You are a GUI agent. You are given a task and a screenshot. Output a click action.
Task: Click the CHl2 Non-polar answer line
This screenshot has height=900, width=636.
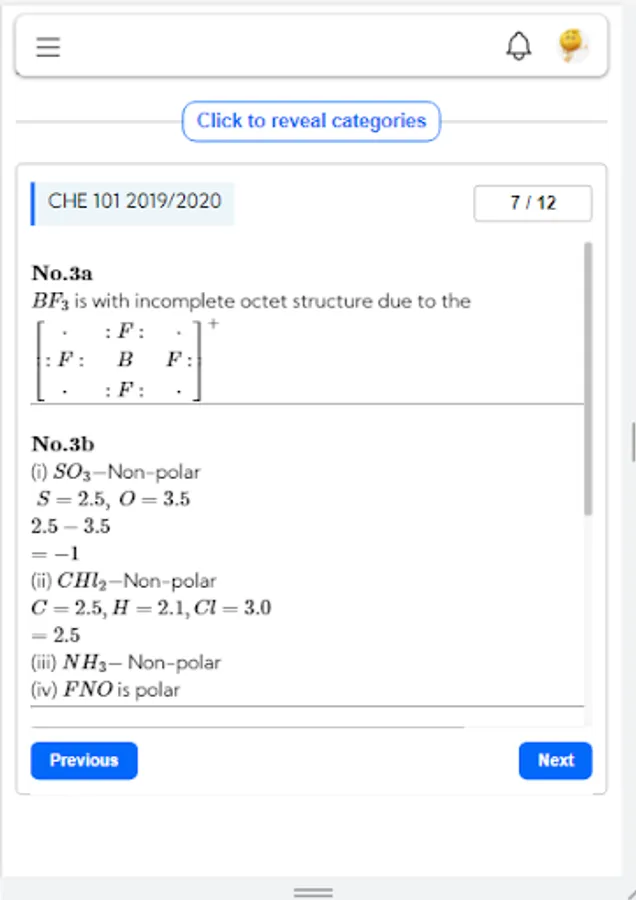[124, 581]
